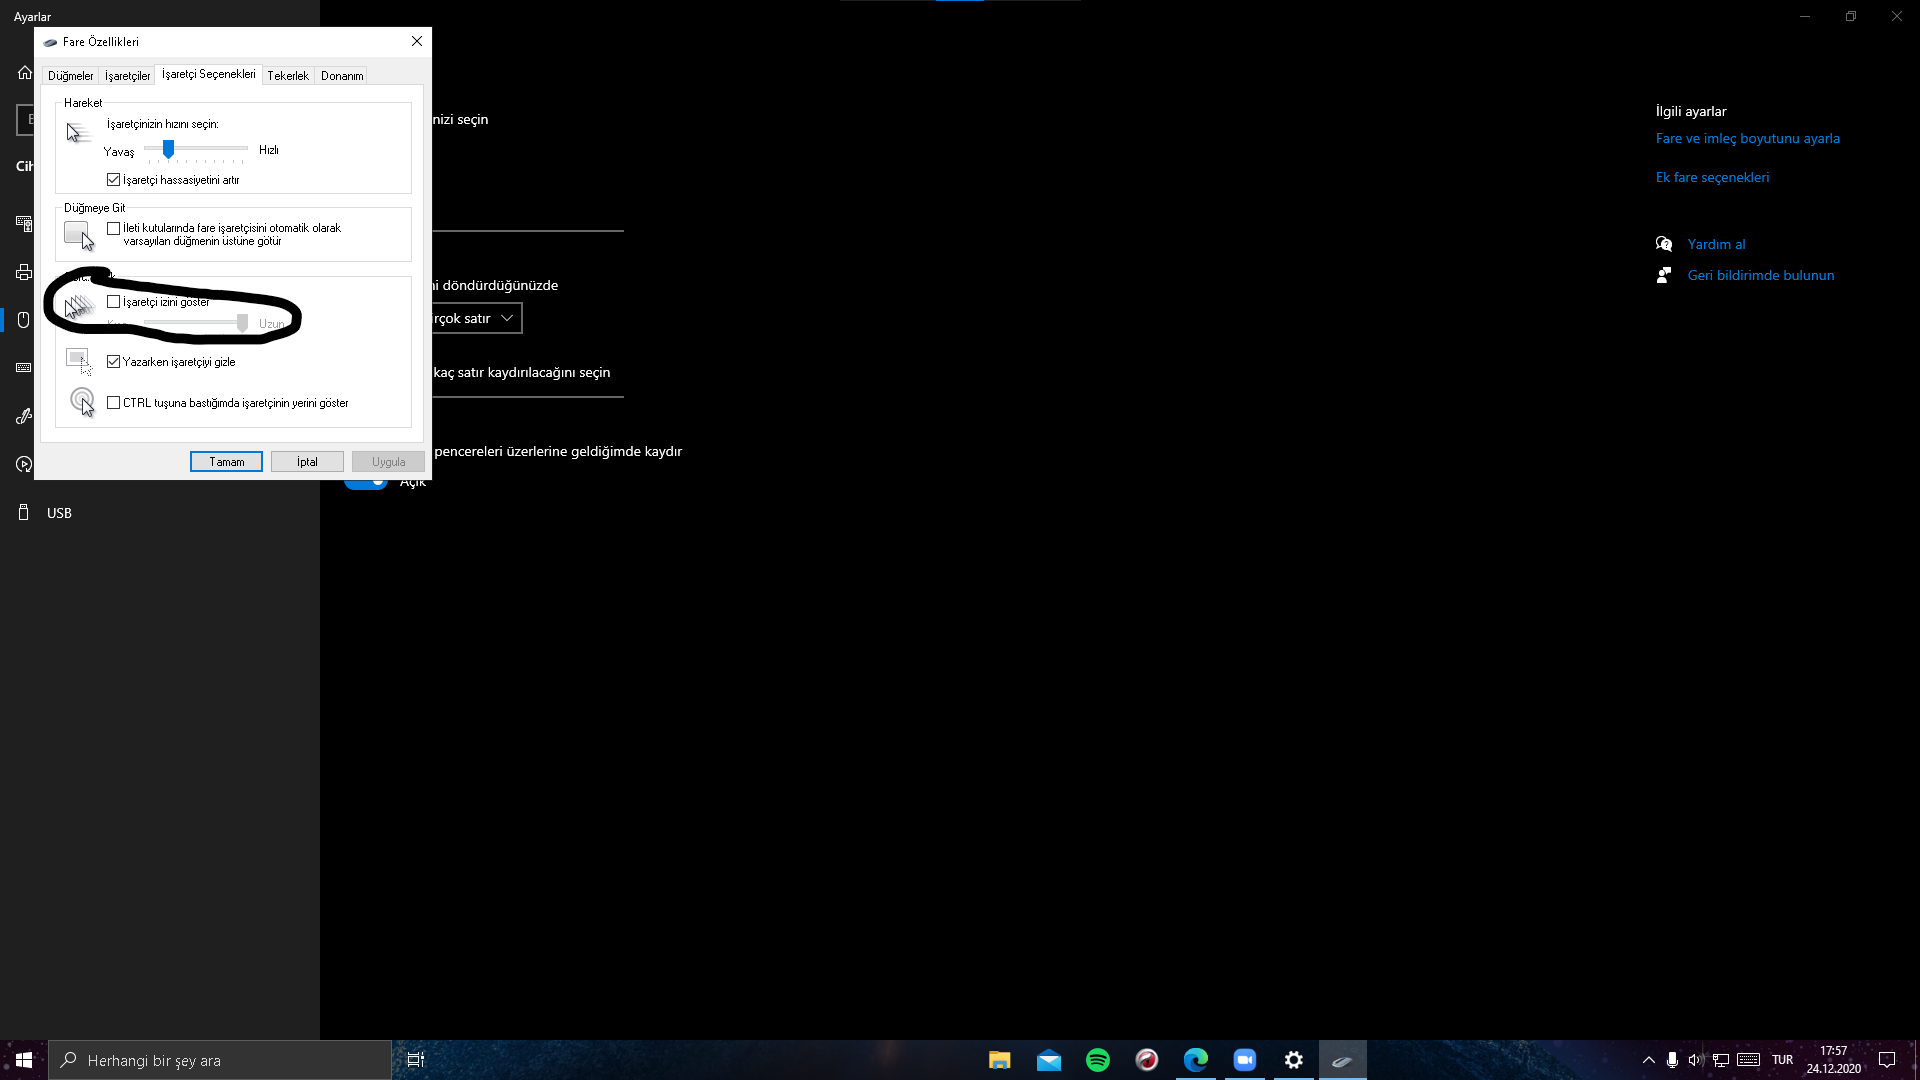Screen dimensions: 1920x1080
Task: Enable 'İşaretçi izini göster' checkbox
Action: (114, 302)
